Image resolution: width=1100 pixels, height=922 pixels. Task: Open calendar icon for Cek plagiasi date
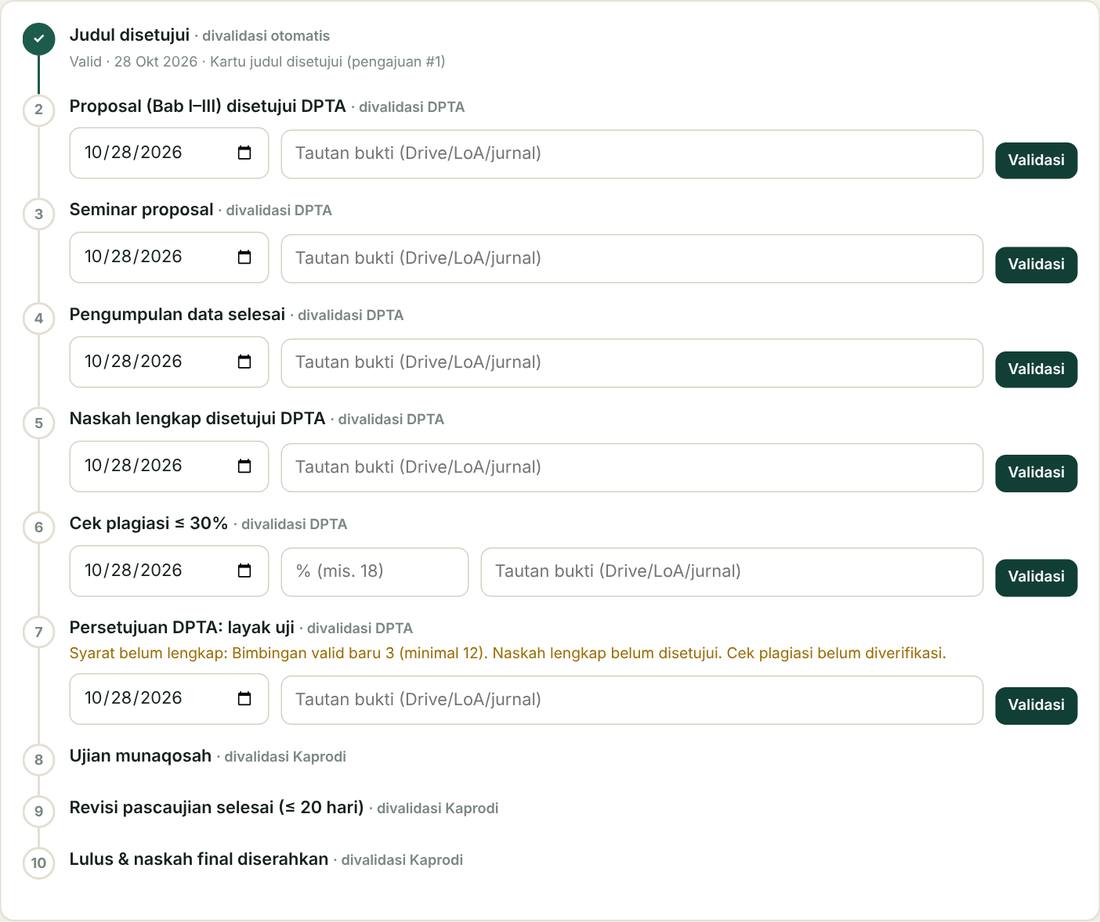click(244, 570)
